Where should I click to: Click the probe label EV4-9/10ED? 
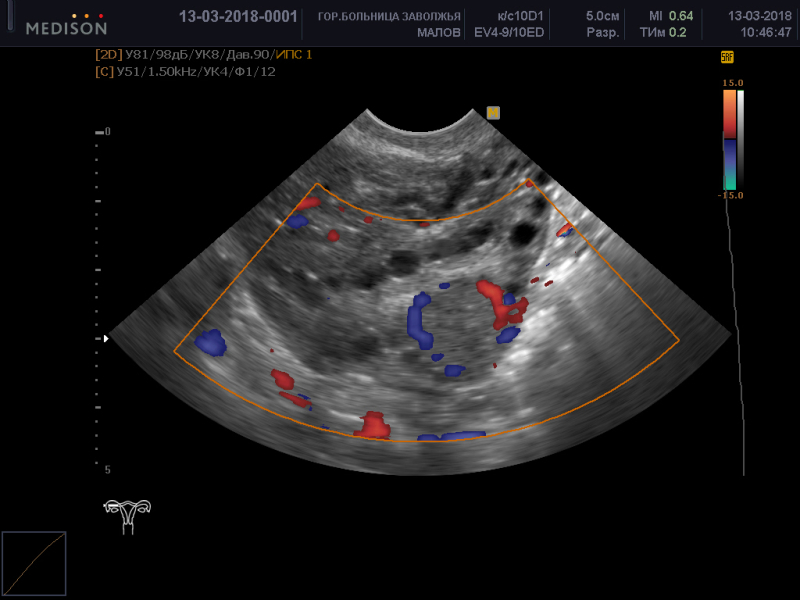coord(509,33)
